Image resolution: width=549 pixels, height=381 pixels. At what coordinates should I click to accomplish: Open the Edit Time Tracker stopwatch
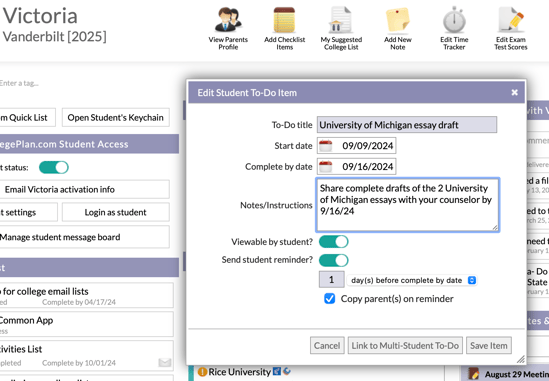click(454, 20)
